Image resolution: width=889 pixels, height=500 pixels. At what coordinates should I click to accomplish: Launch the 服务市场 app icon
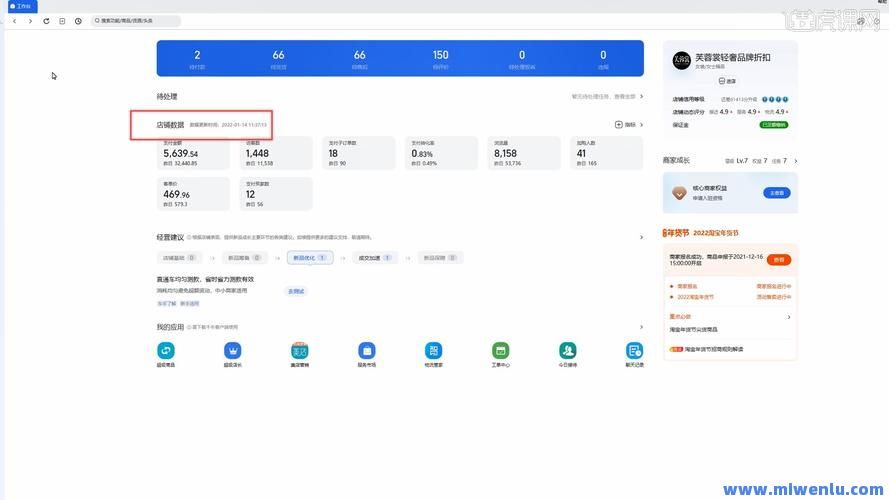point(367,351)
